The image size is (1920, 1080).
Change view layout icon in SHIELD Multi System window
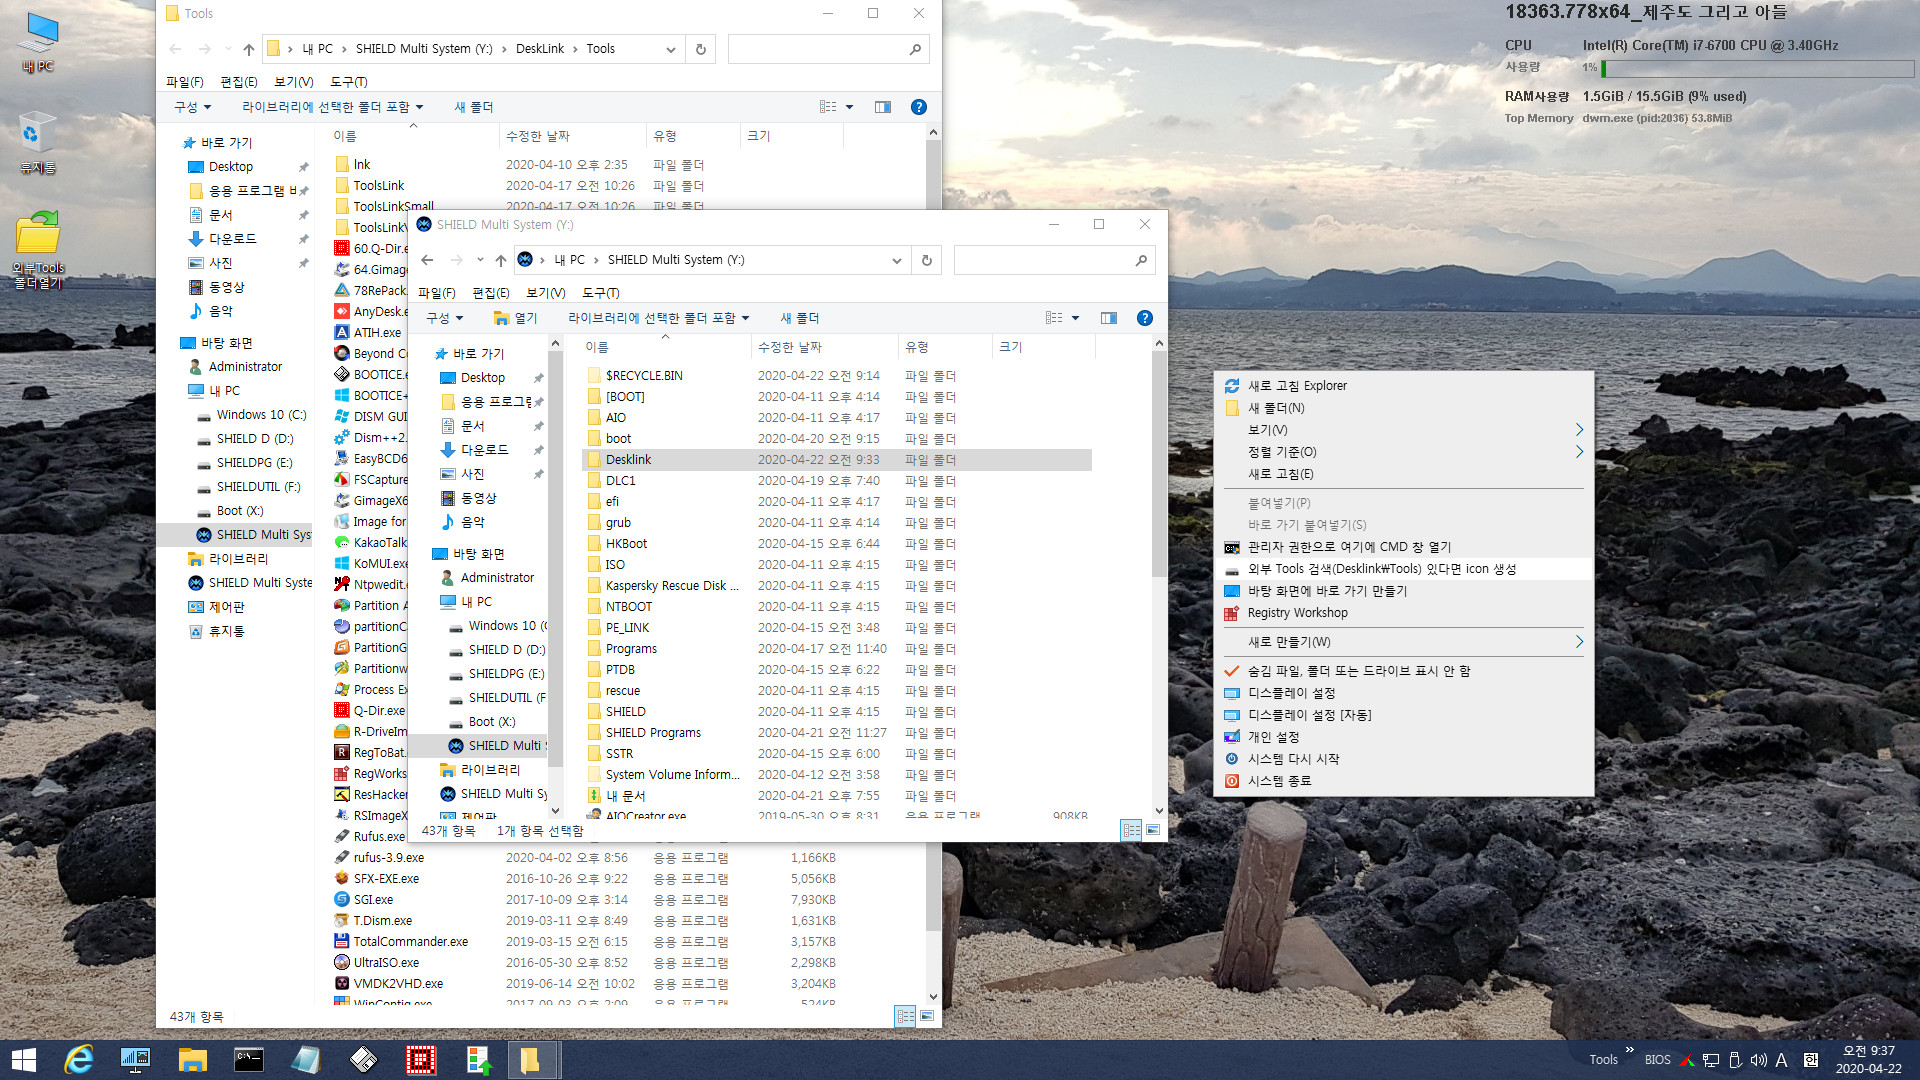[1054, 318]
